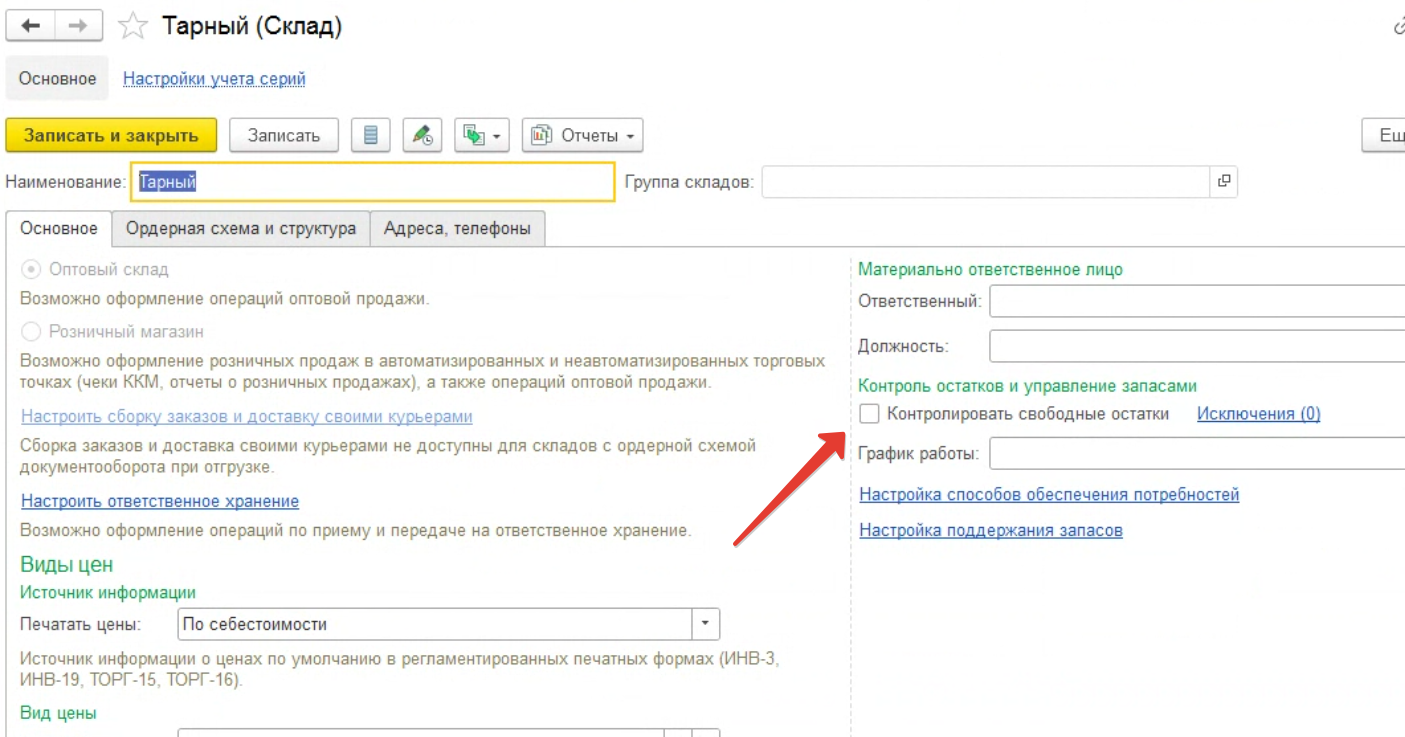This screenshot has height=737, width=1405.
Task: Open Настройка поддержания запасов link
Action: click(x=990, y=530)
